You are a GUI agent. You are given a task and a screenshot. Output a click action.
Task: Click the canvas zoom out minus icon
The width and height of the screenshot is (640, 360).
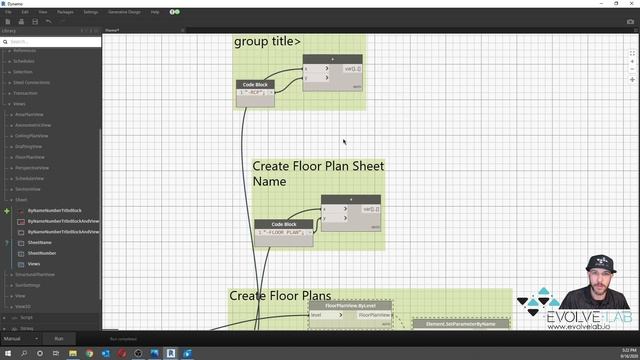click(632, 69)
